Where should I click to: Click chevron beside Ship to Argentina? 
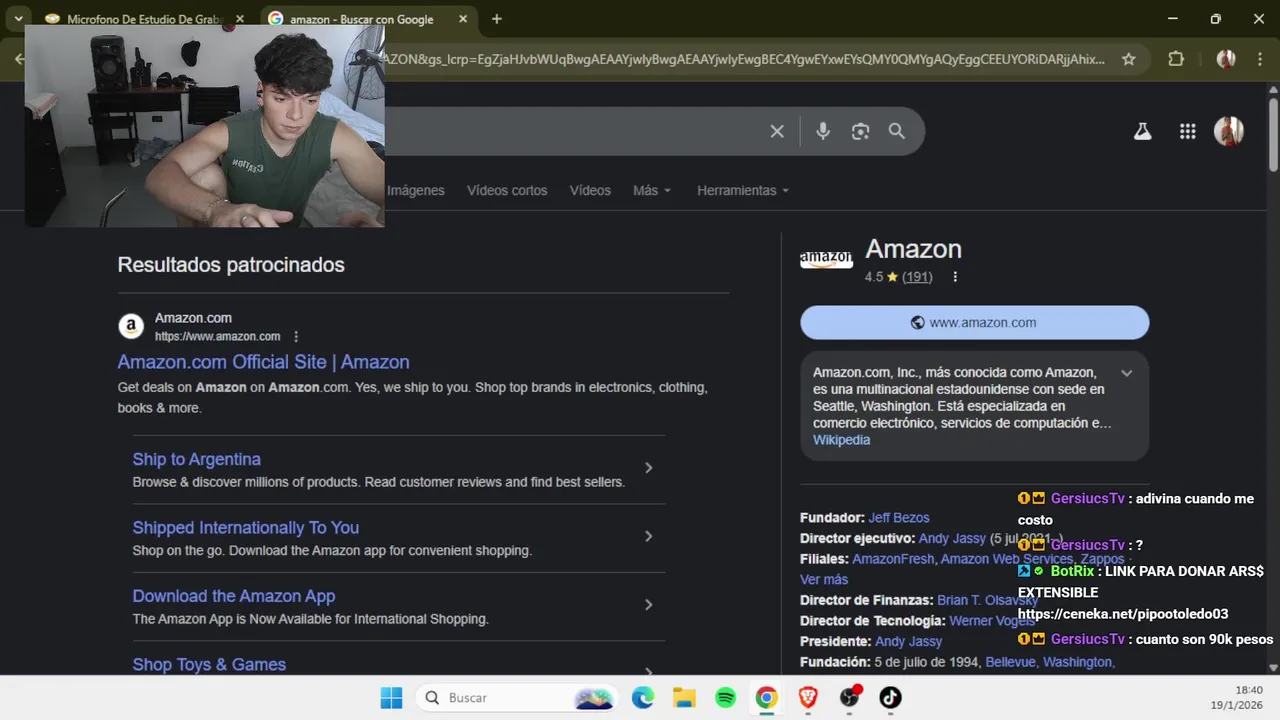[648, 468]
